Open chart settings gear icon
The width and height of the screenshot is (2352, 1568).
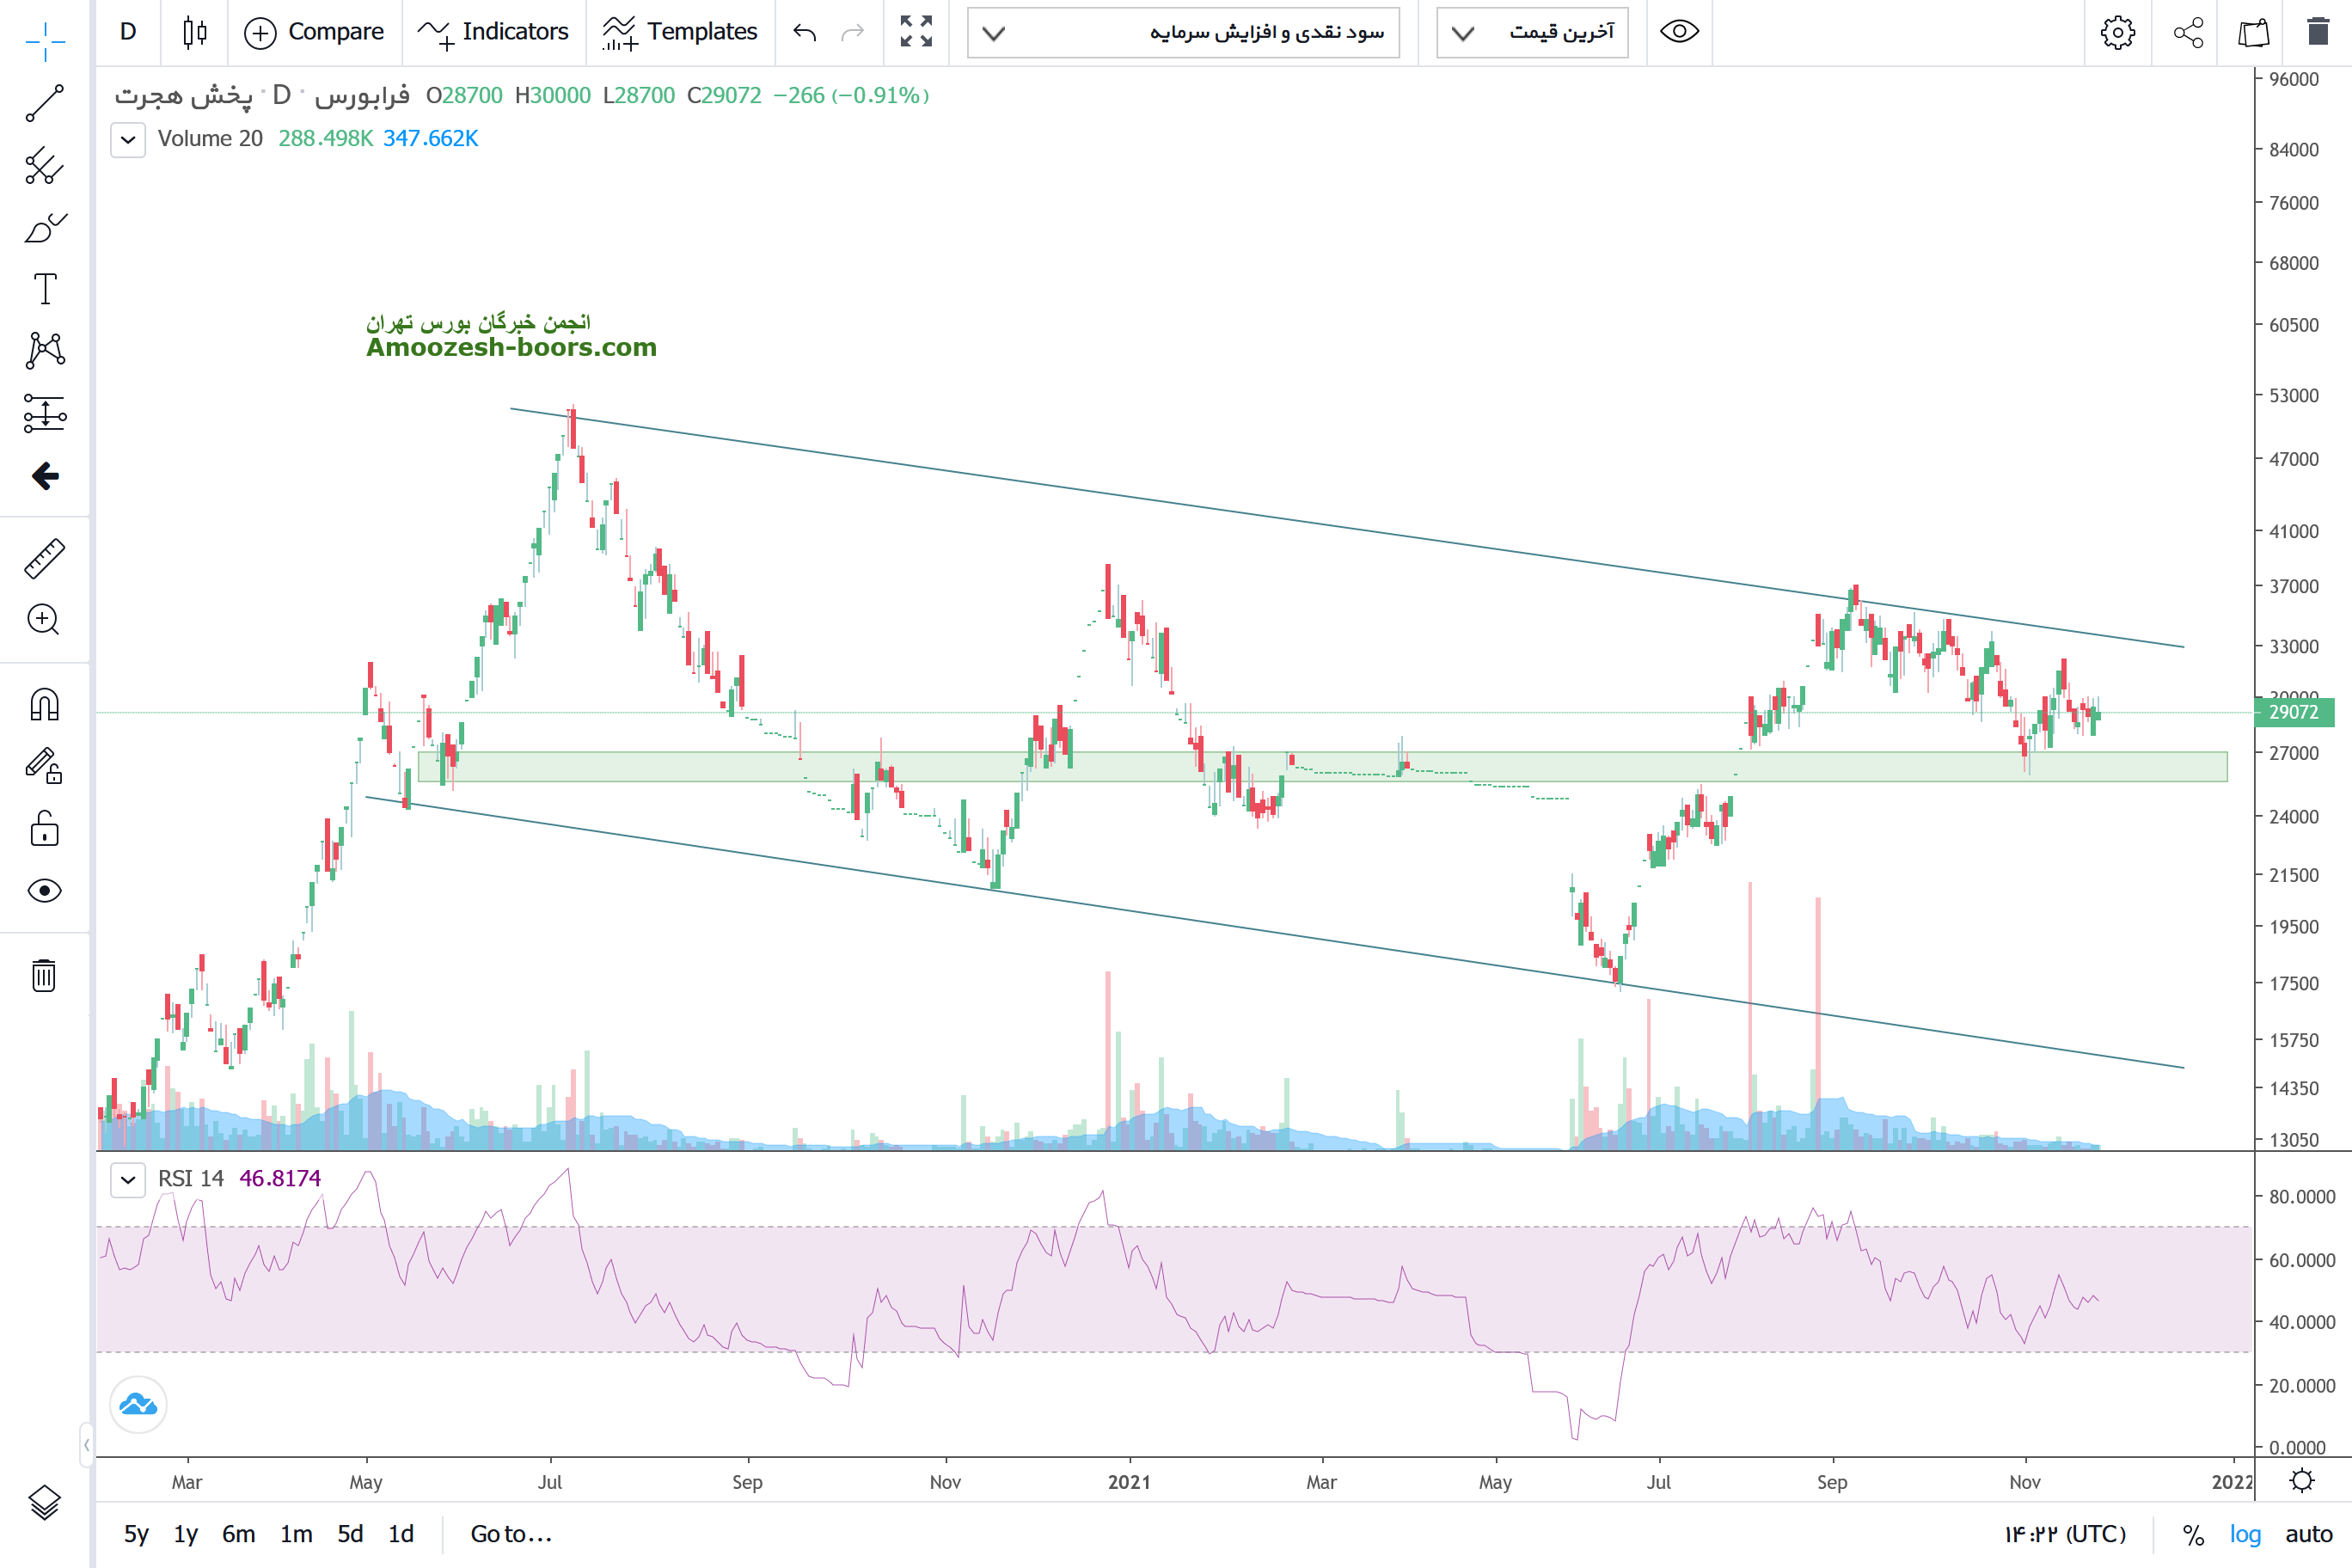(2117, 33)
